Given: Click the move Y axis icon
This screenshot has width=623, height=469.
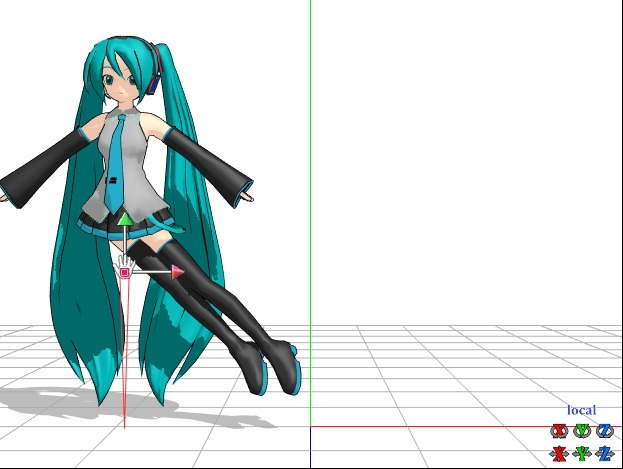Looking at the screenshot, I should coord(582,453).
